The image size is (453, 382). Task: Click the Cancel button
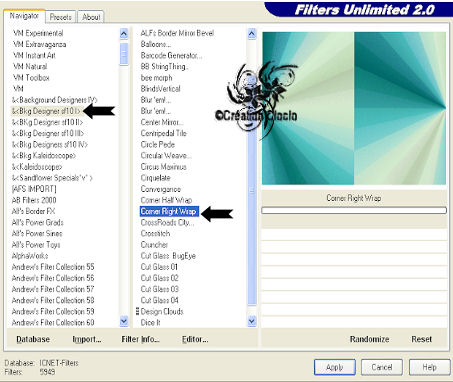coord(382,367)
